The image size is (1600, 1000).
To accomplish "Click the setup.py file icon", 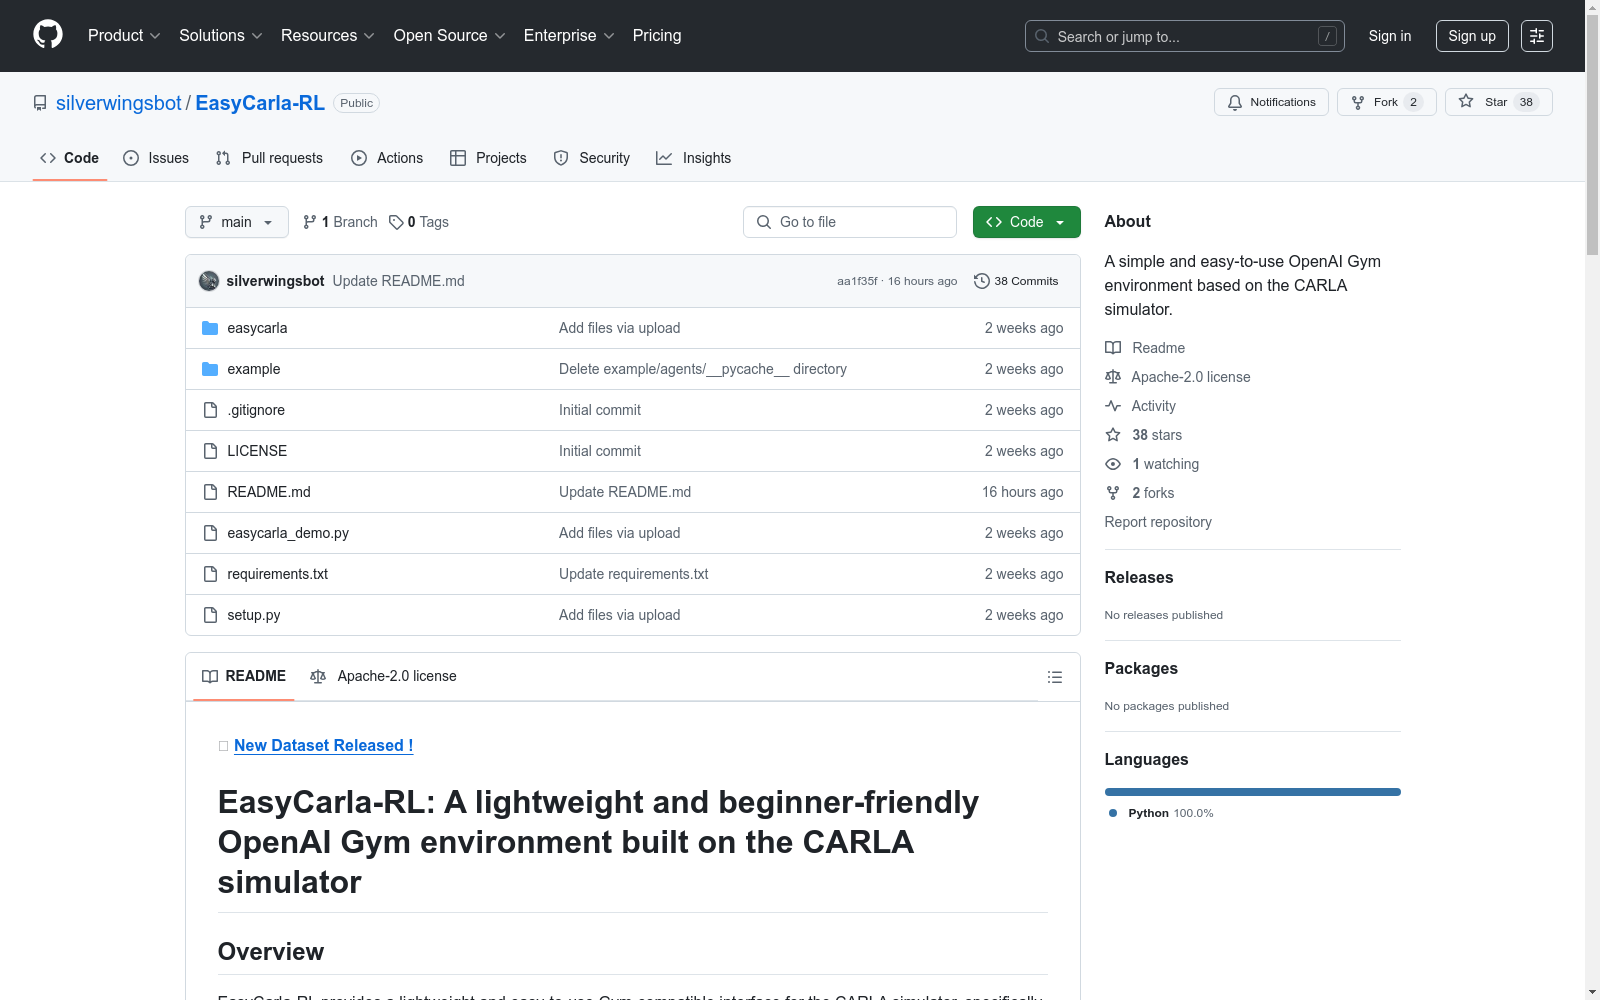I will 210,615.
